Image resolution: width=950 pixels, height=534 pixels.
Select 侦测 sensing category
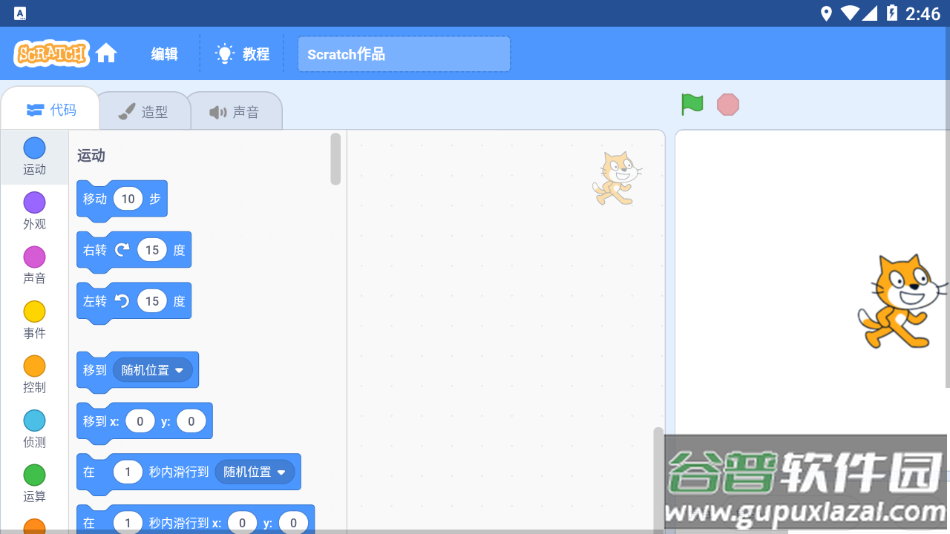(x=35, y=429)
